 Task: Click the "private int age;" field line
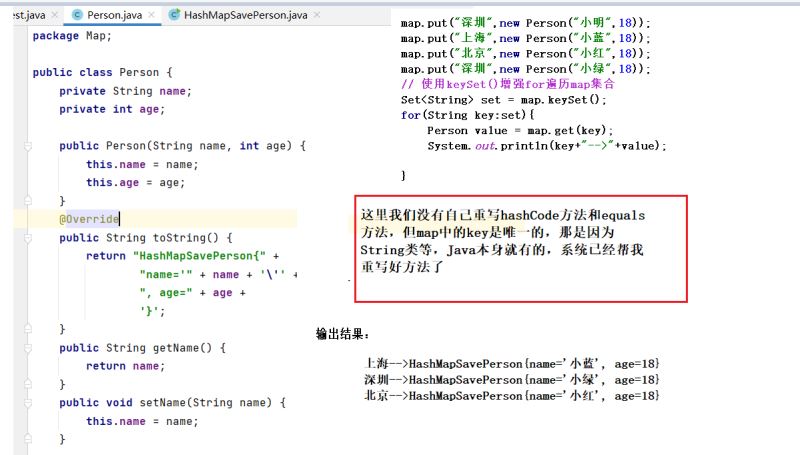click(112, 109)
